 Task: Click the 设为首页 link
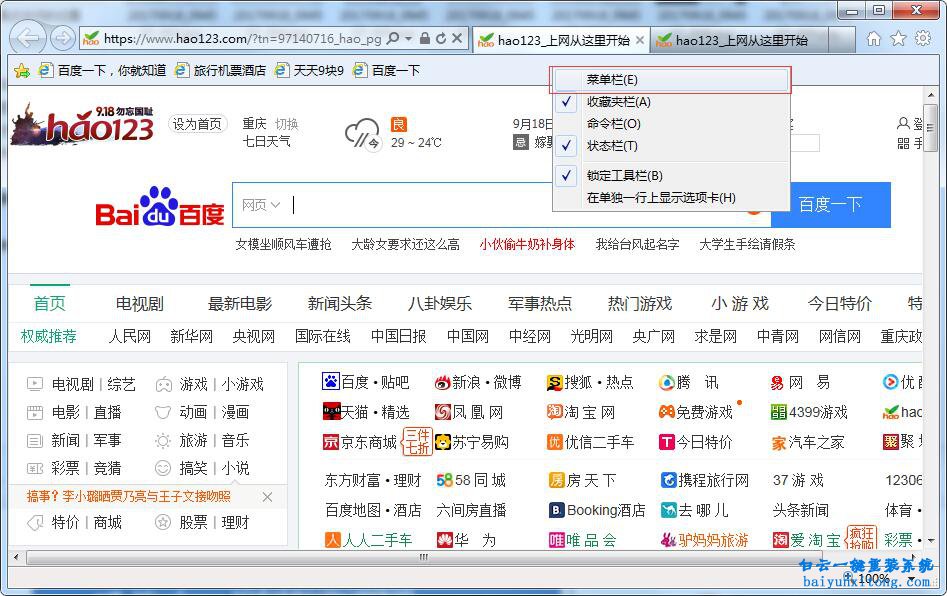pos(196,123)
